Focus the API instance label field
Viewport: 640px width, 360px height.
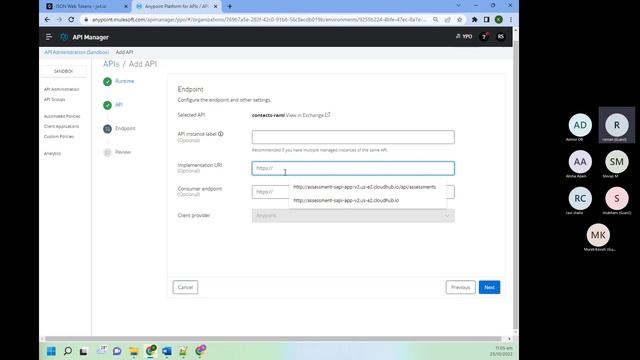[x=353, y=137]
